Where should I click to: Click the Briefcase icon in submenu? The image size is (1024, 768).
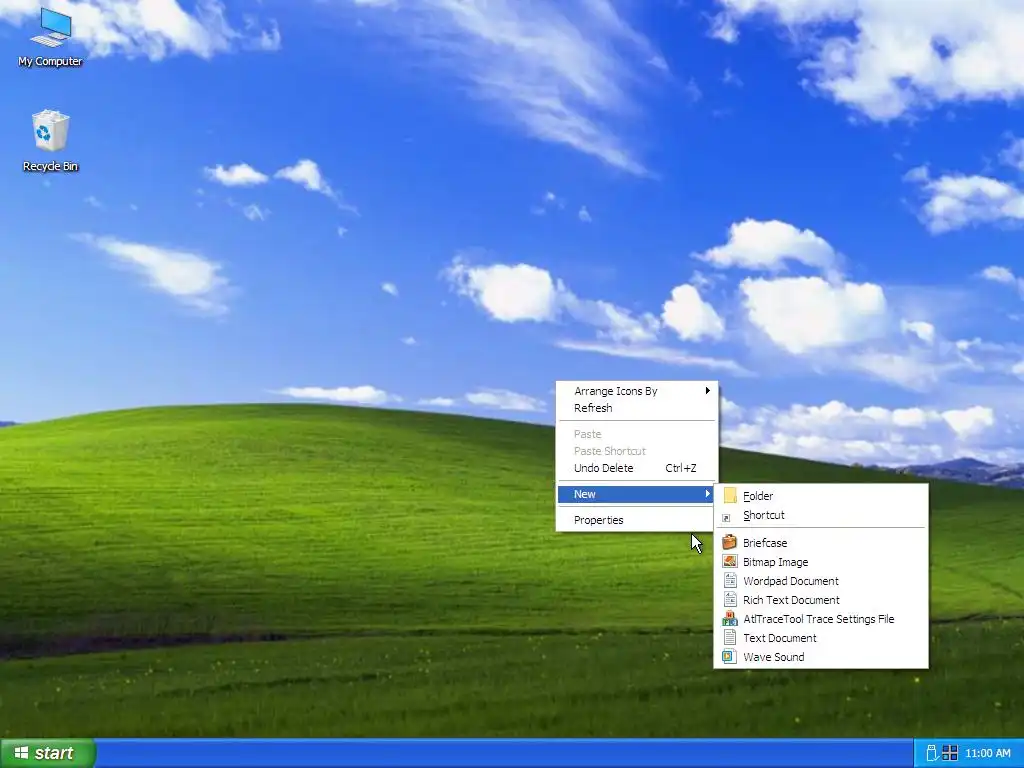[x=729, y=542]
